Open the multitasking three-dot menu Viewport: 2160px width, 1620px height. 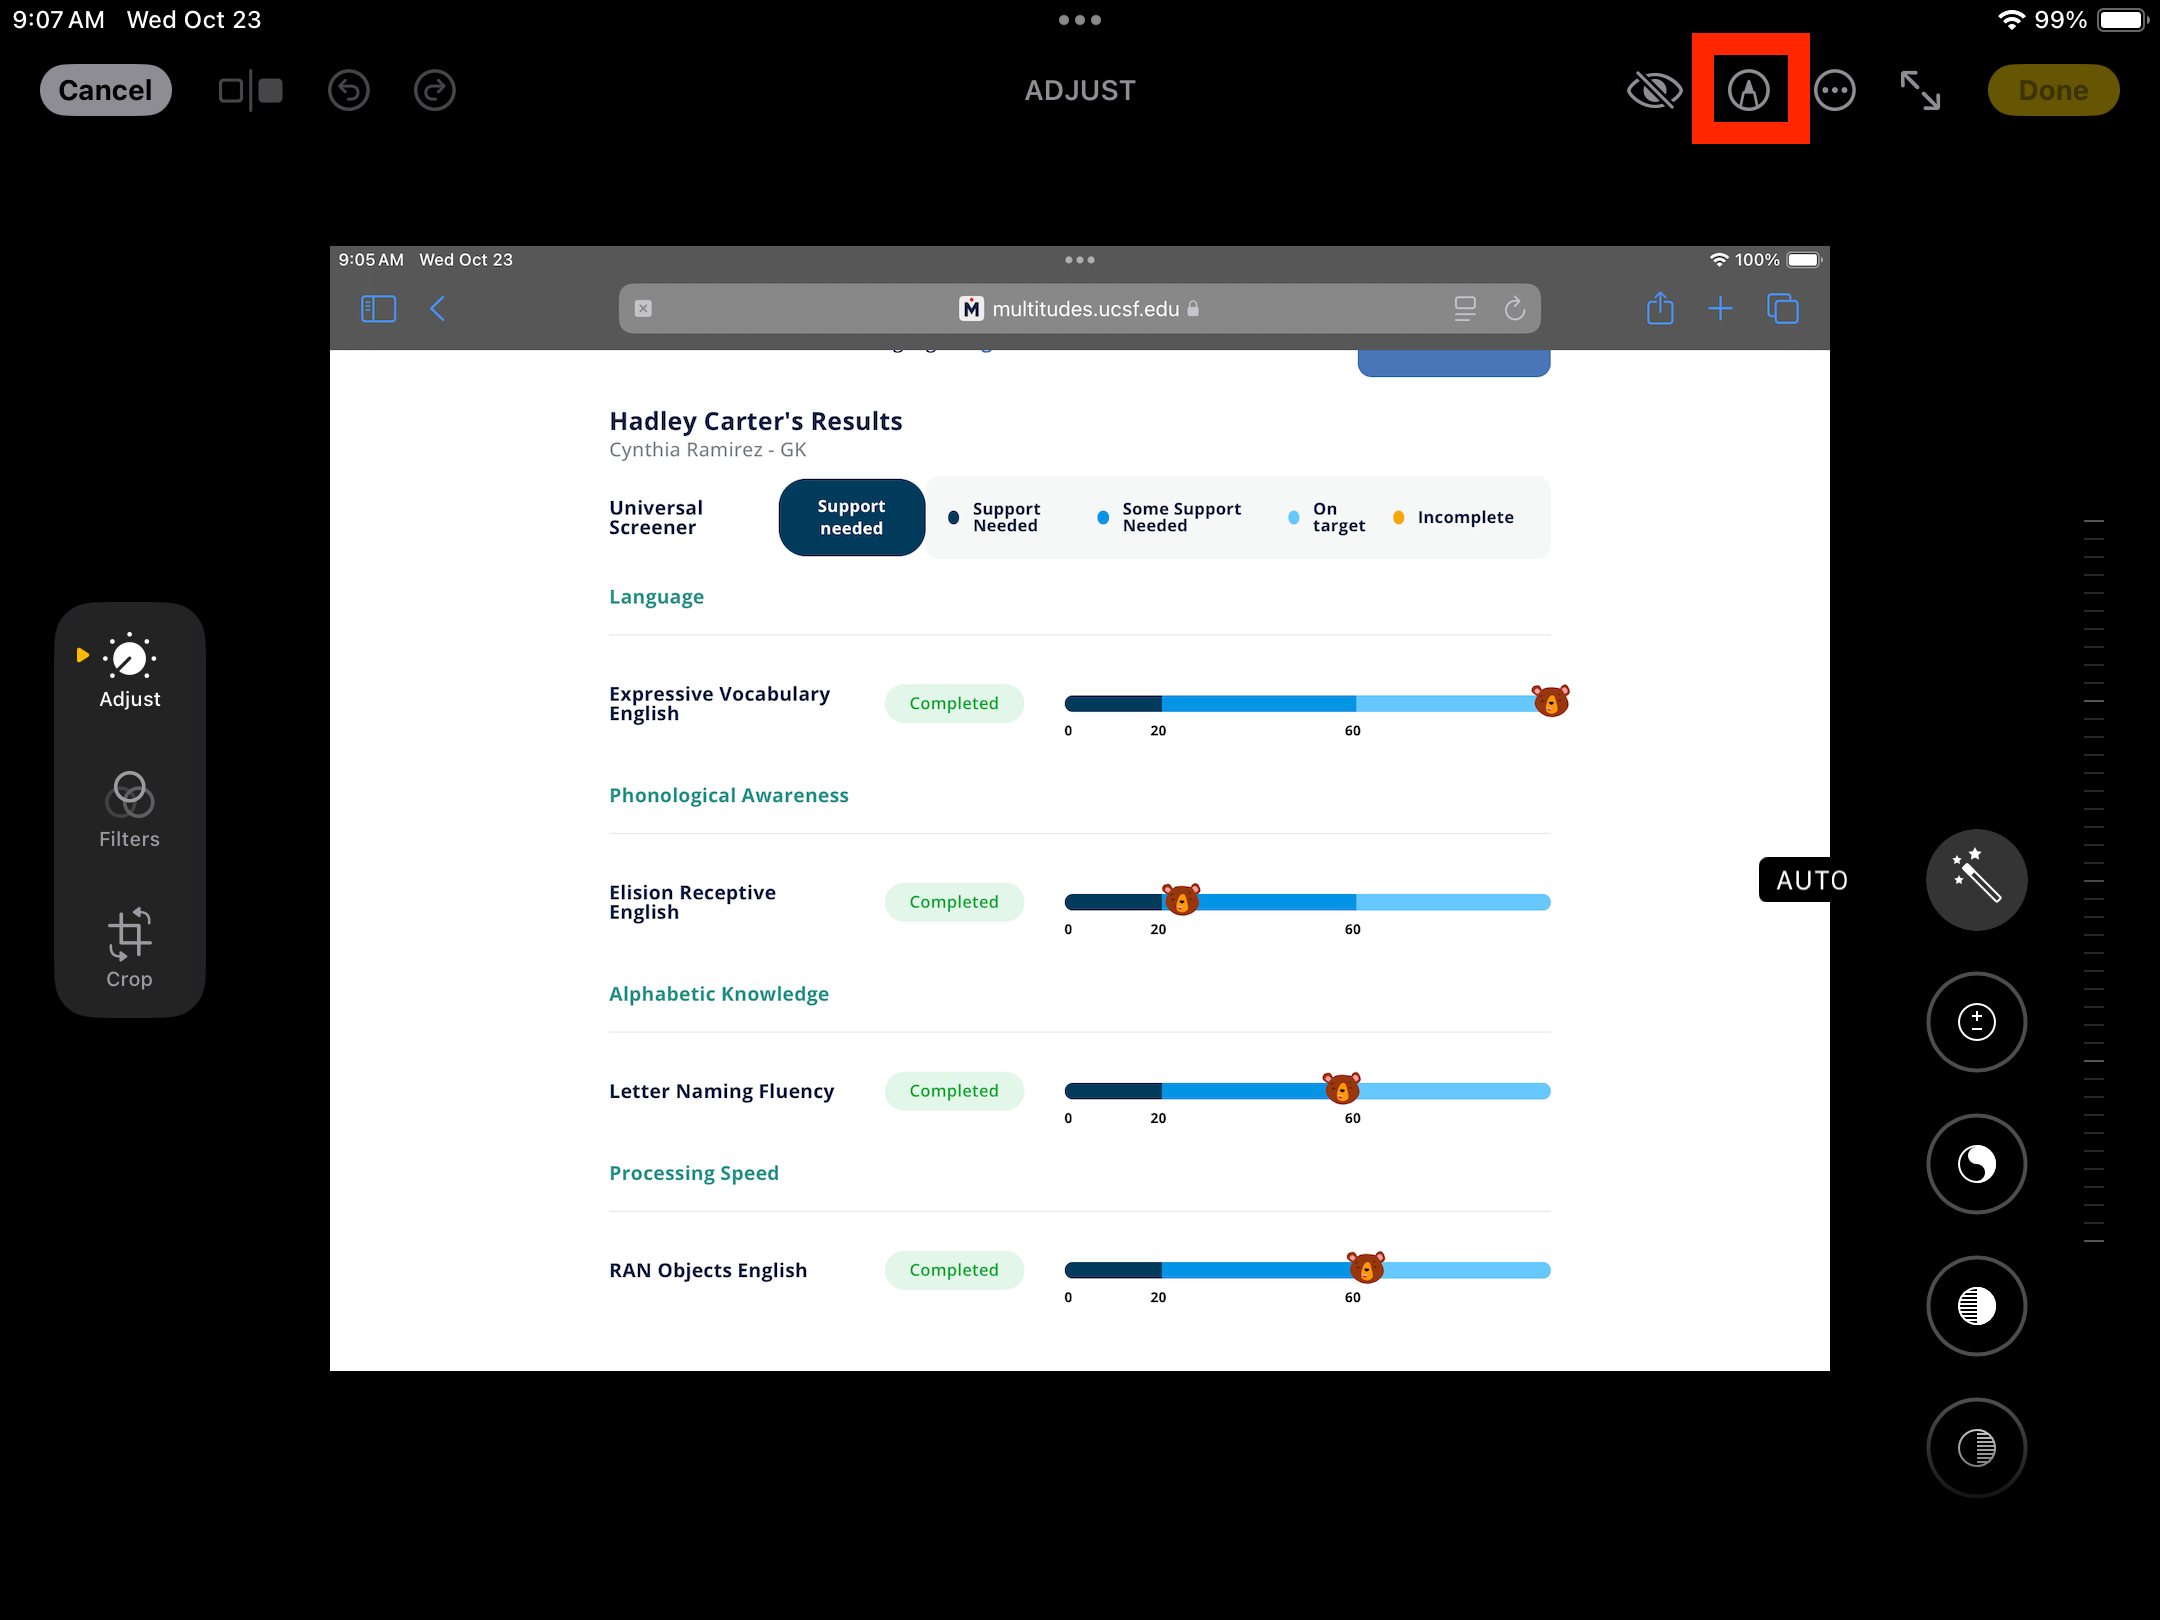pyautogui.click(x=1080, y=20)
